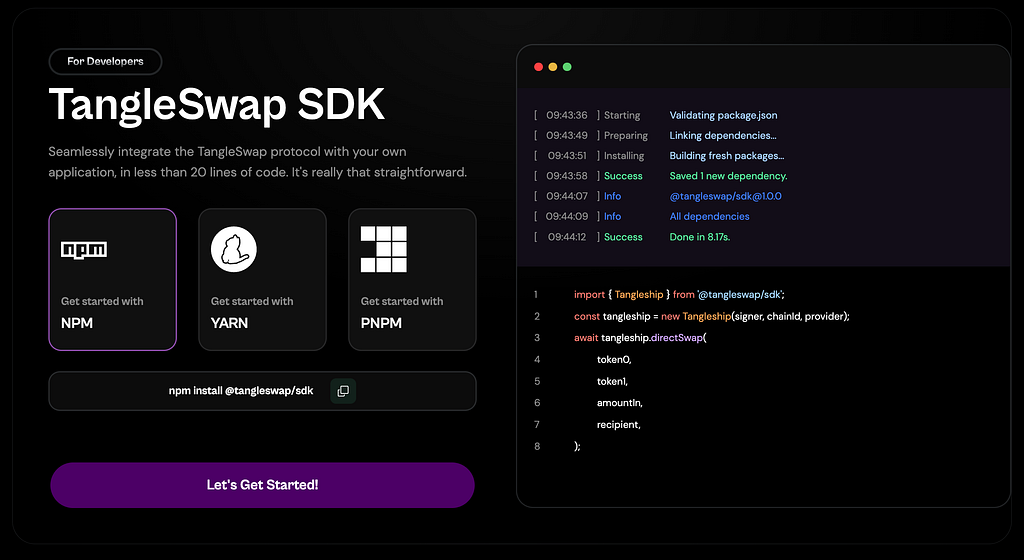Viewport: 1024px width, 560px height.
Task: Select the Get started with PNPM card
Action: 412,279
